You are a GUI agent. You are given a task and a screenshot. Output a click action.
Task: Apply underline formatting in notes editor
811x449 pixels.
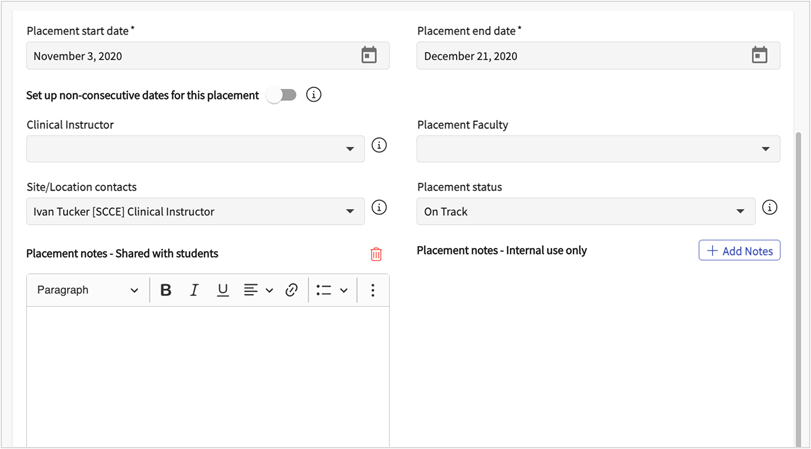(222, 290)
